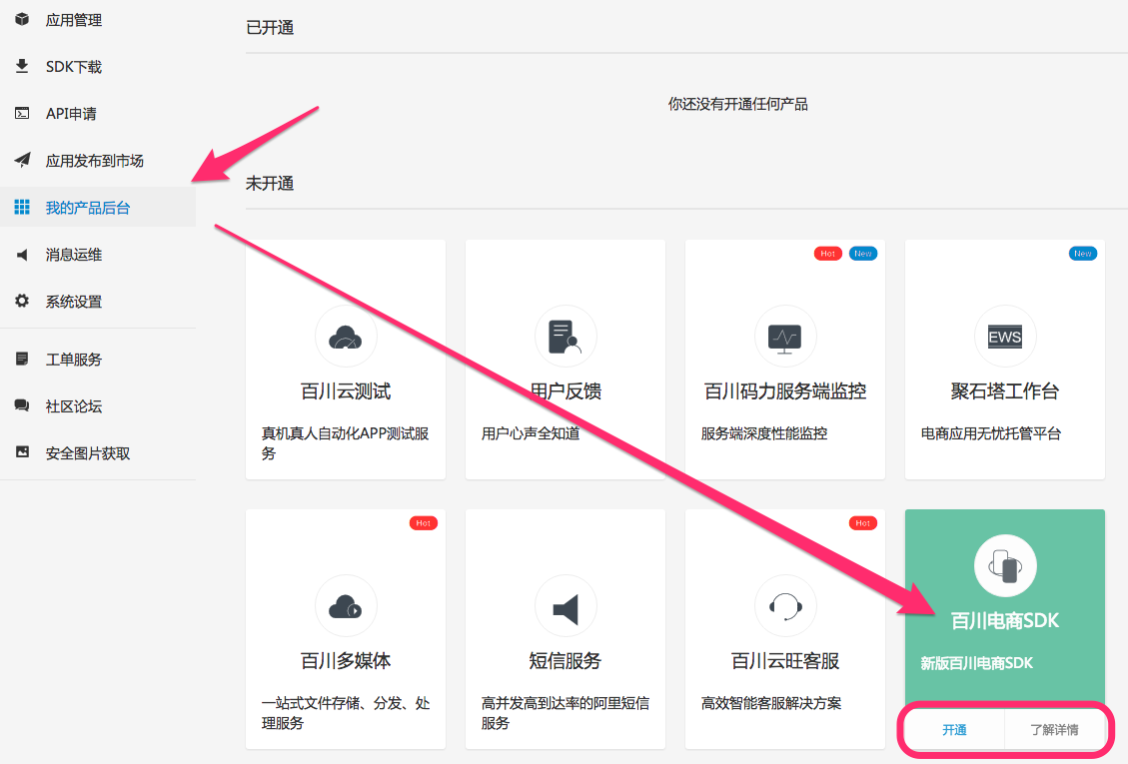Click the download icon beside SDK下载
Screen dimensions: 1128x764
pos(22,66)
